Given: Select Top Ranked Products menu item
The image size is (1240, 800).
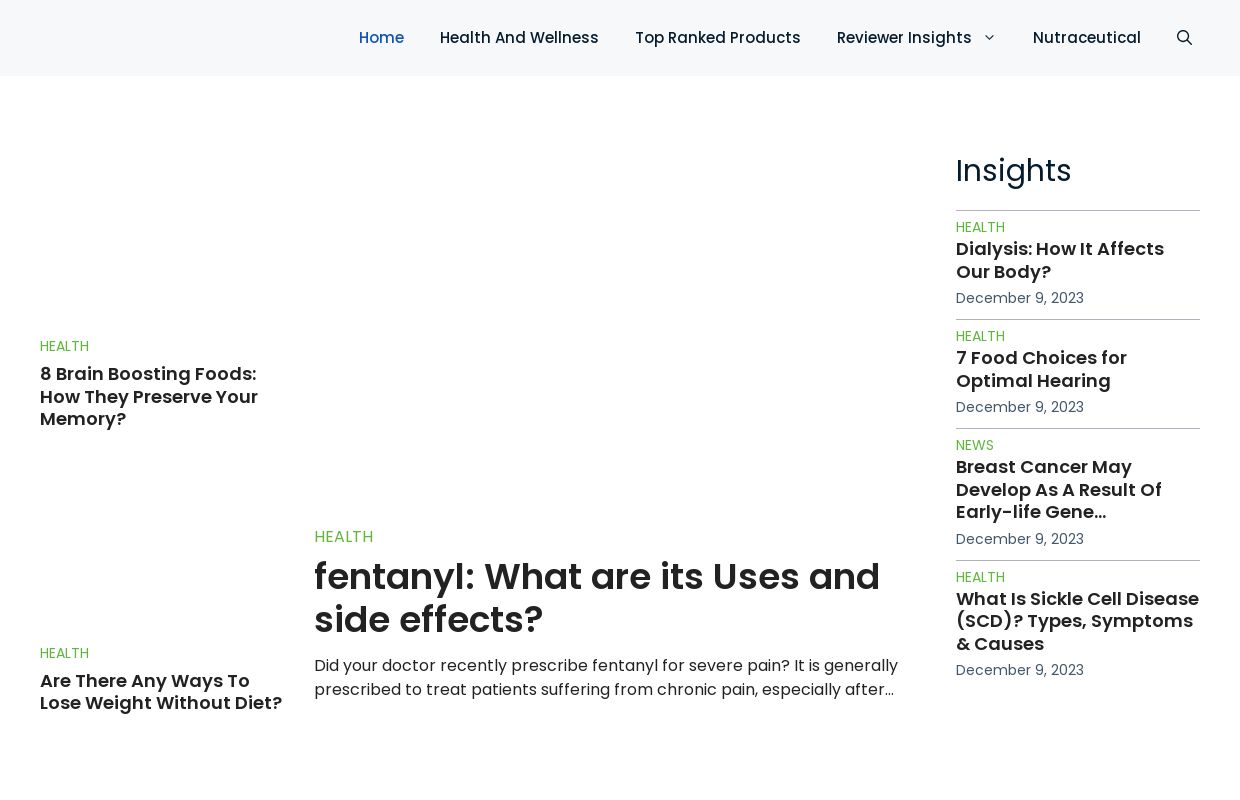Looking at the screenshot, I should [717, 38].
